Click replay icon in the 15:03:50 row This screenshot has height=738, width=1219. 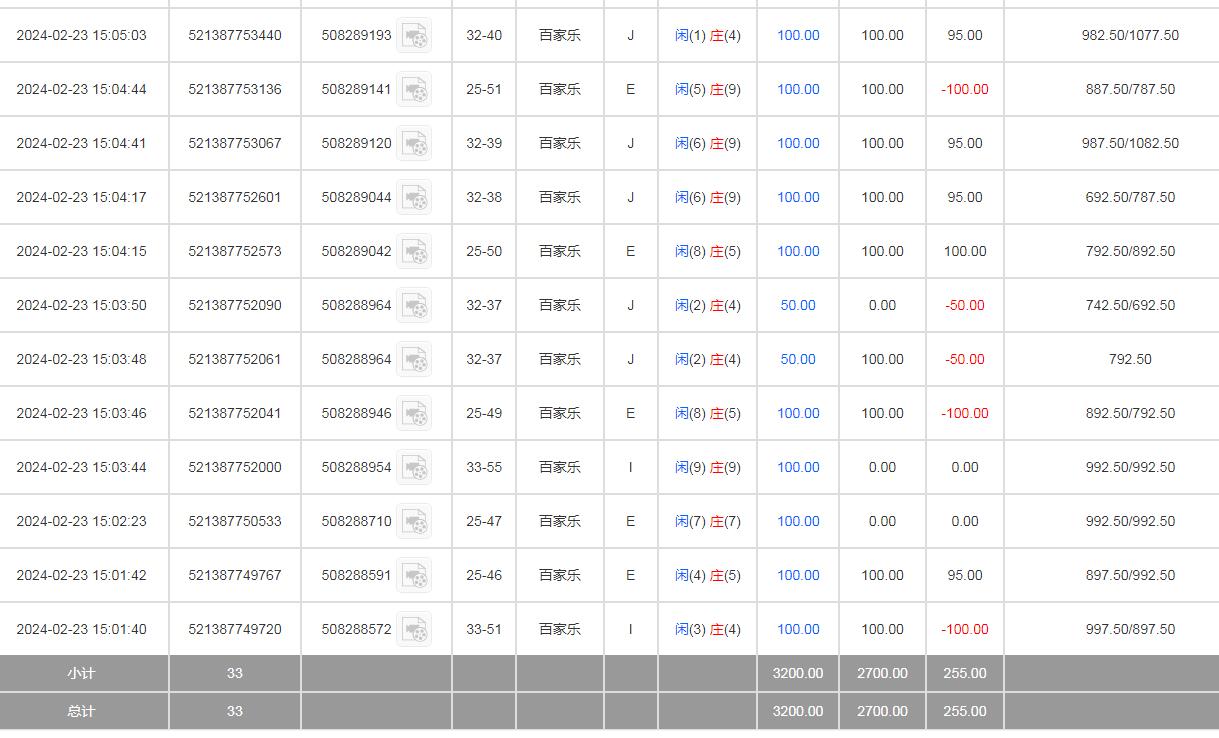414,306
